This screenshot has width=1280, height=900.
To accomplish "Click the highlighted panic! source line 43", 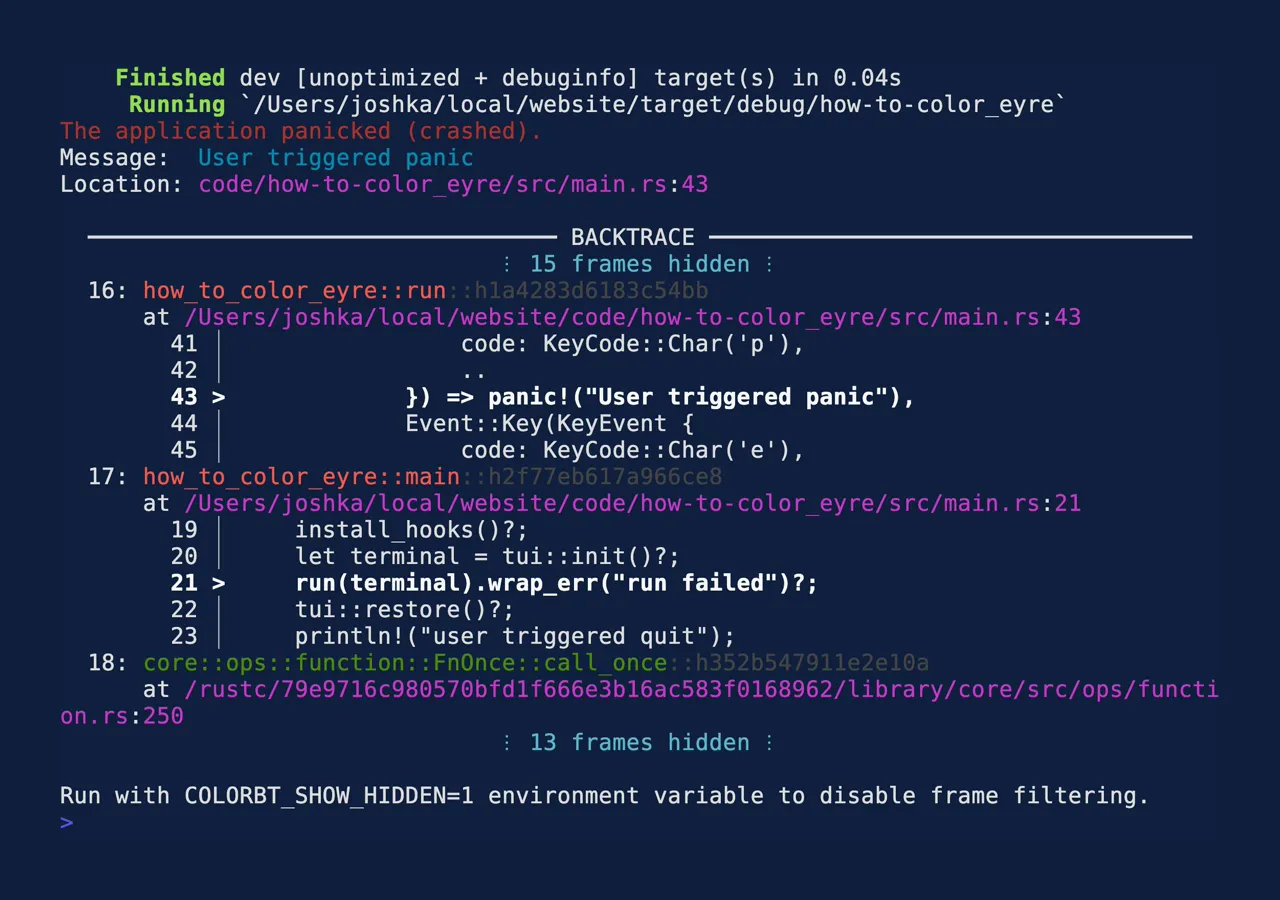I will (x=660, y=397).
